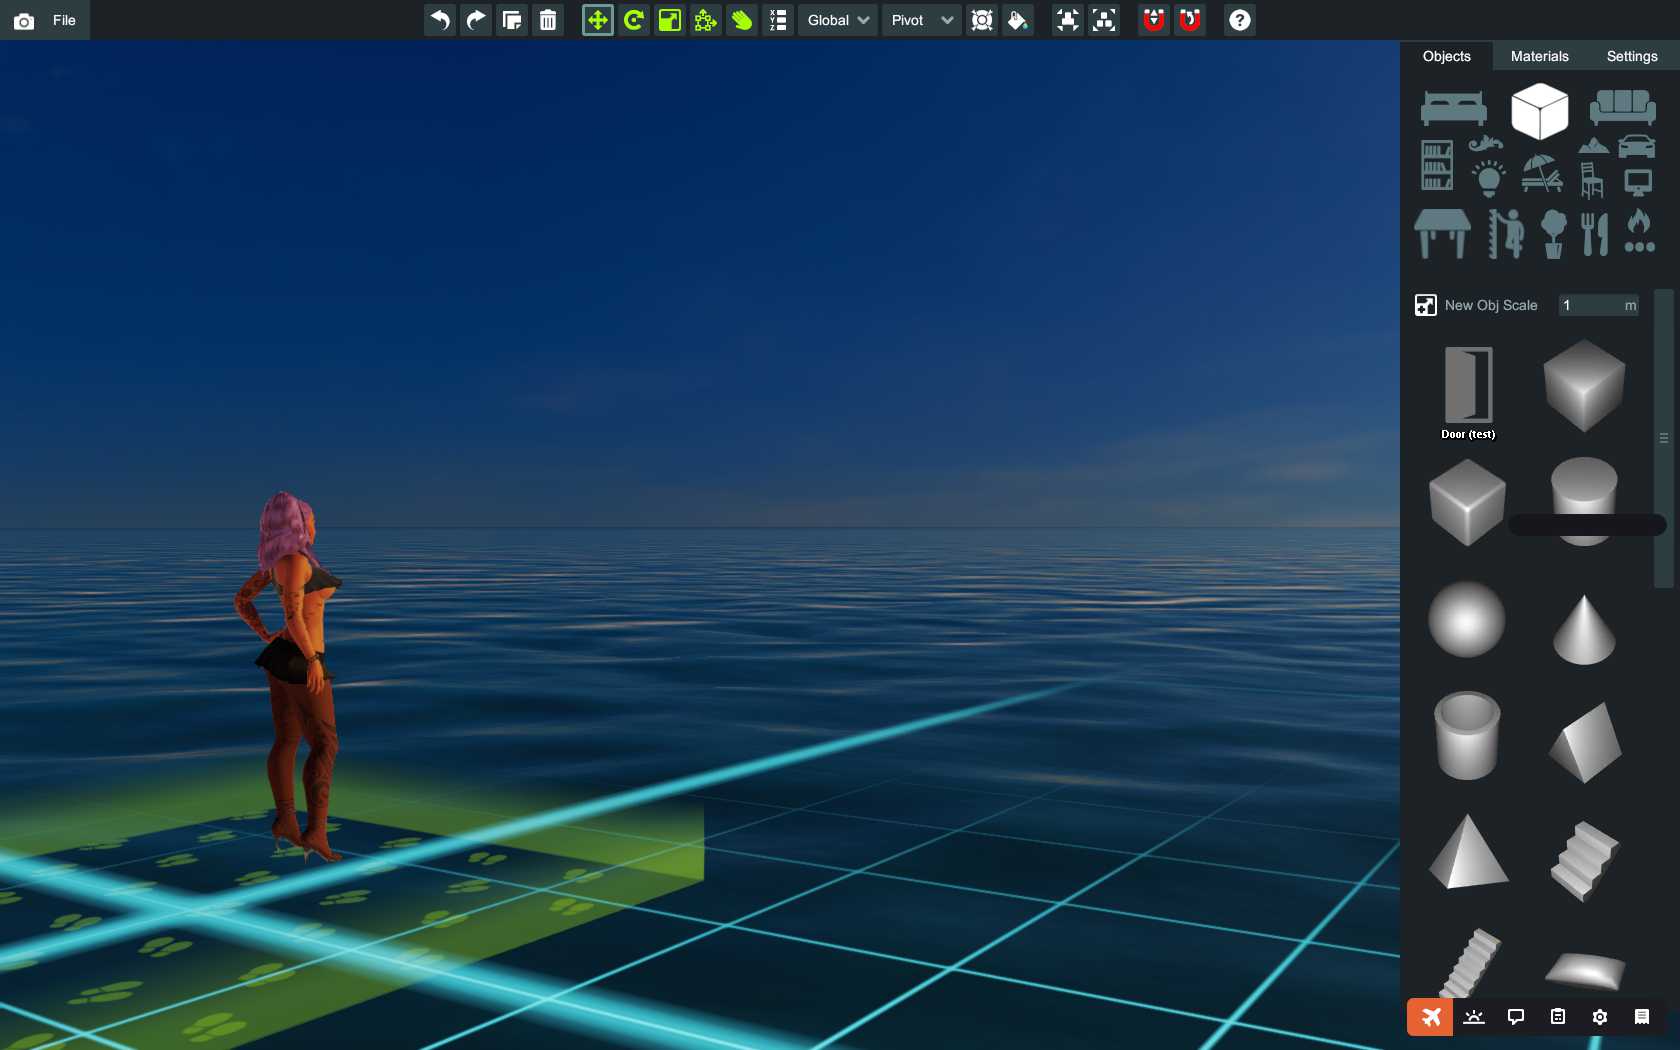Screen dimensions: 1680x1050
Task: Click the objects panel scrollbar
Action: click(x=1663, y=438)
